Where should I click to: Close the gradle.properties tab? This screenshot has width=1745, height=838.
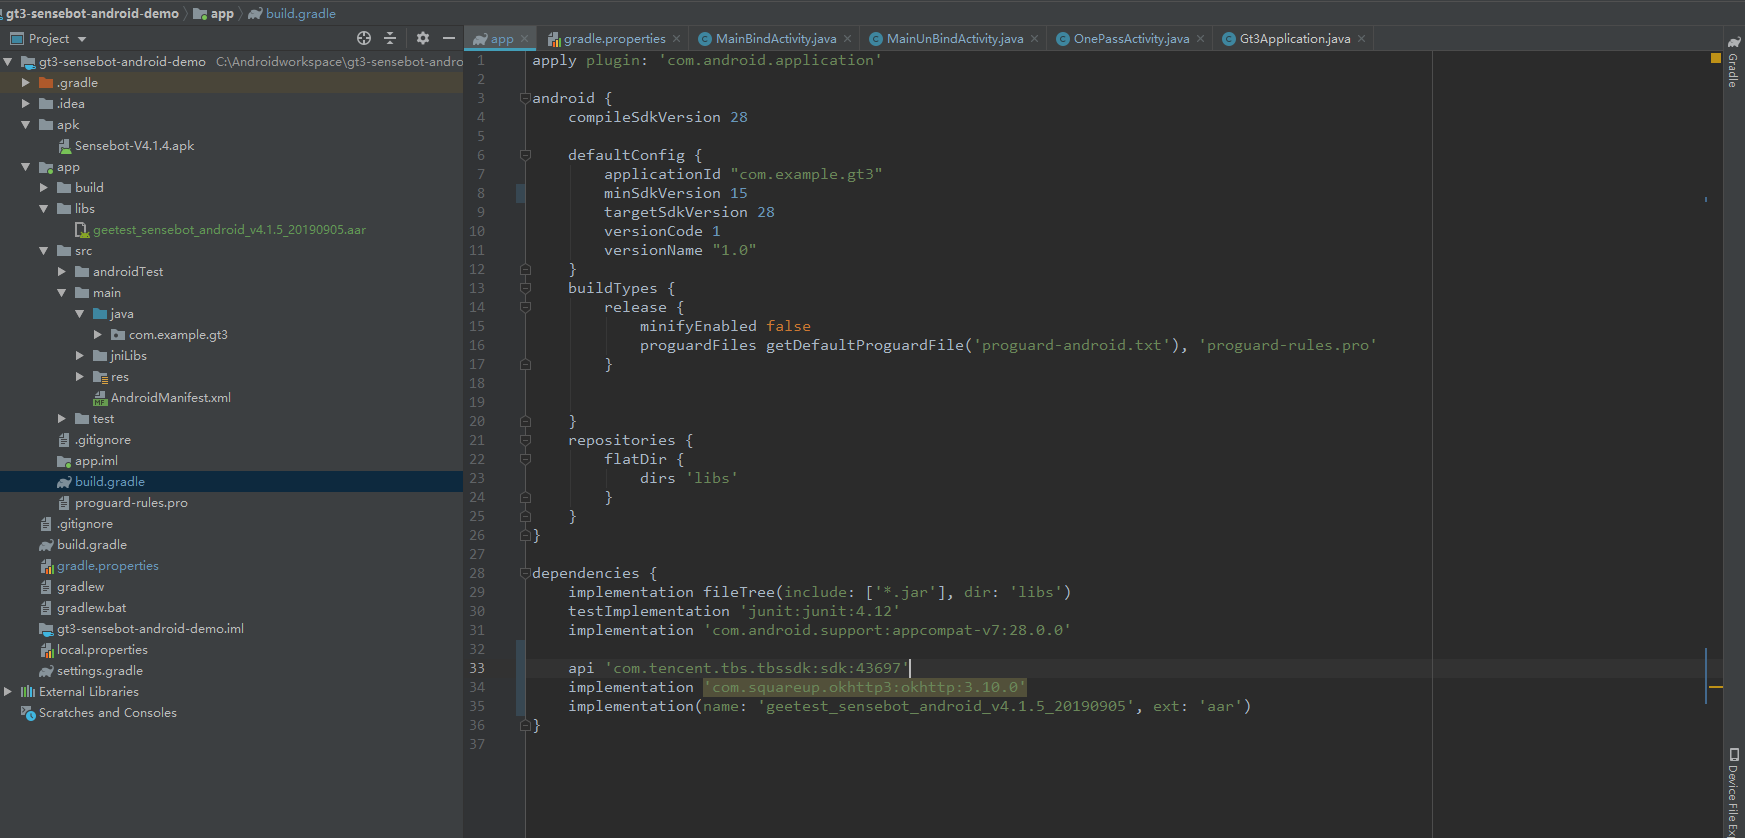[677, 39]
